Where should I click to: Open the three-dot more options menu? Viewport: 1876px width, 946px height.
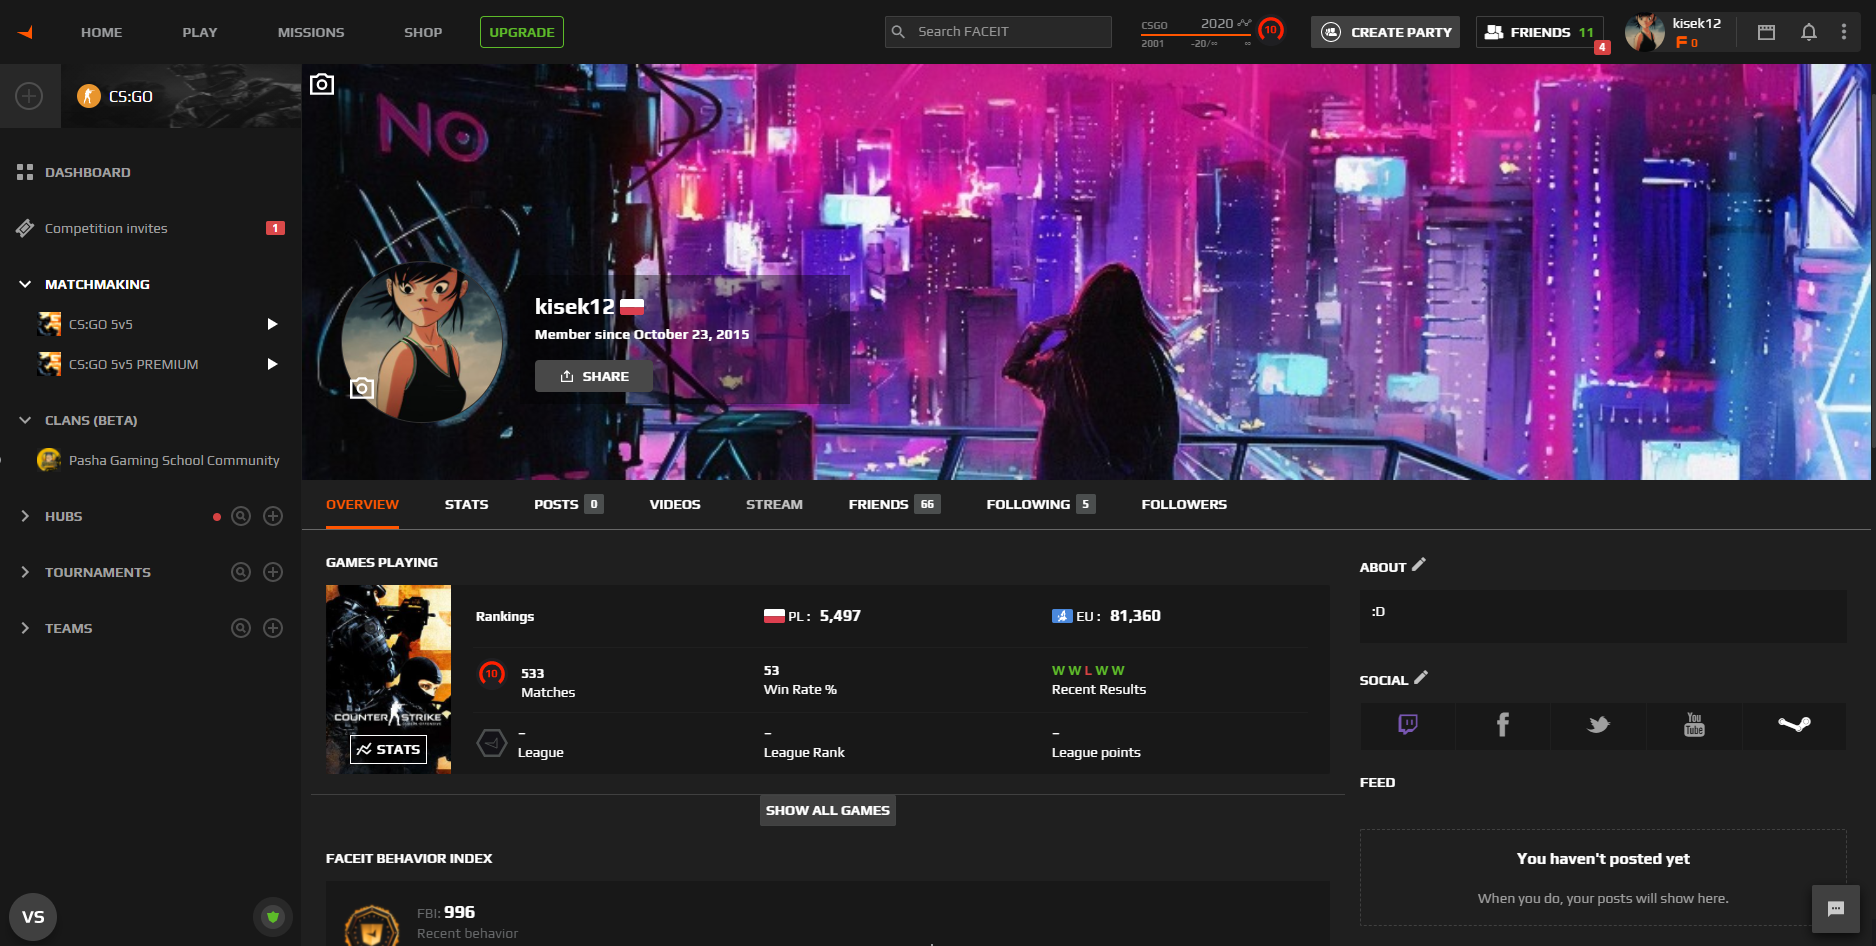tap(1844, 32)
